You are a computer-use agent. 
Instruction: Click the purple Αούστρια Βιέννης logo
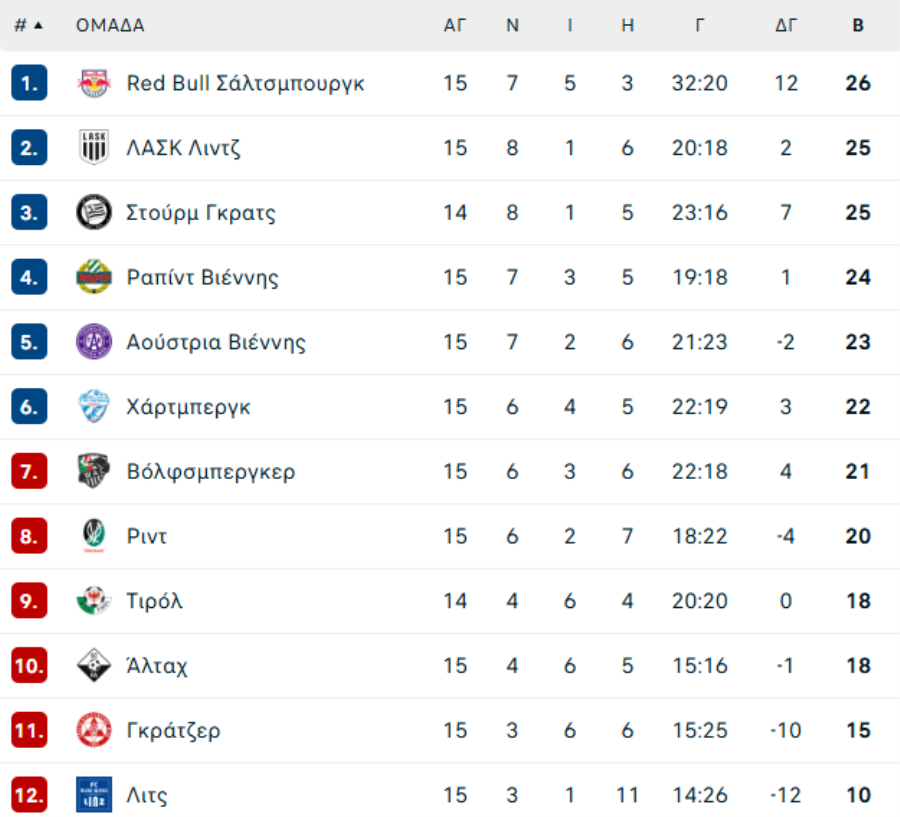(94, 342)
